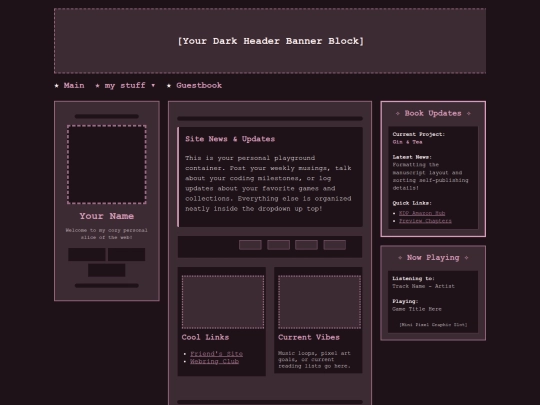
Task: Click the 'Welcome to my cozy personal' blurb
Action: [107, 233]
